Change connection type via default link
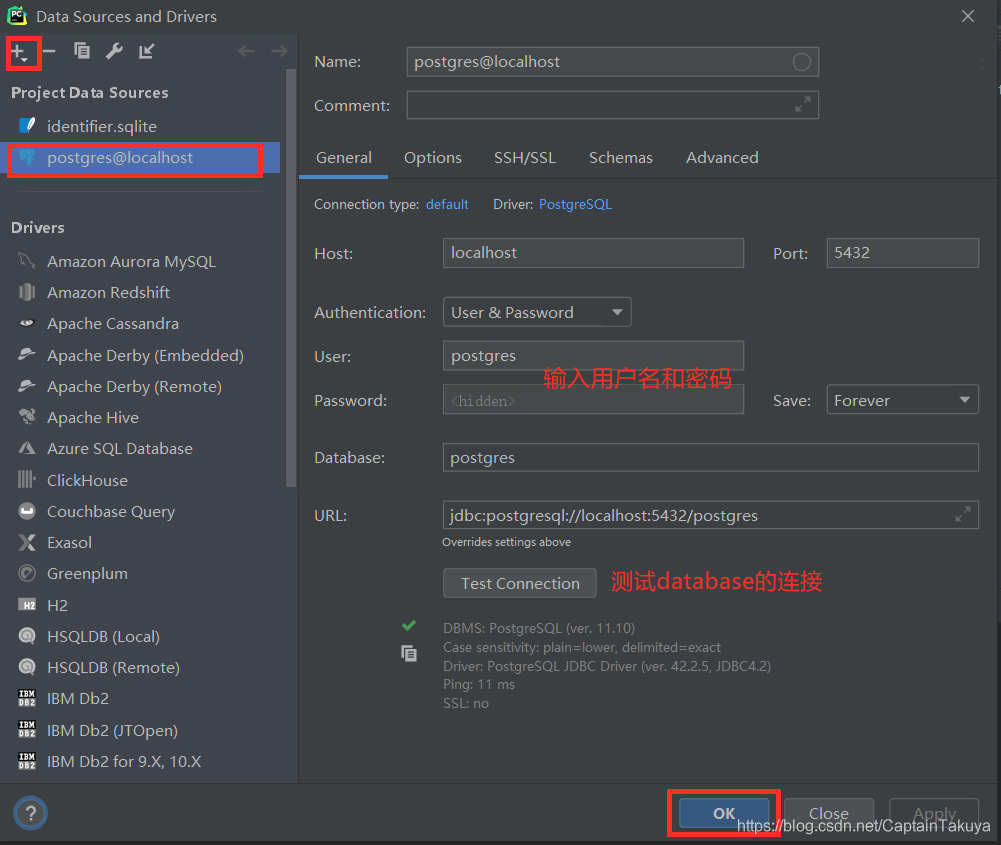 tap(447, 204)
